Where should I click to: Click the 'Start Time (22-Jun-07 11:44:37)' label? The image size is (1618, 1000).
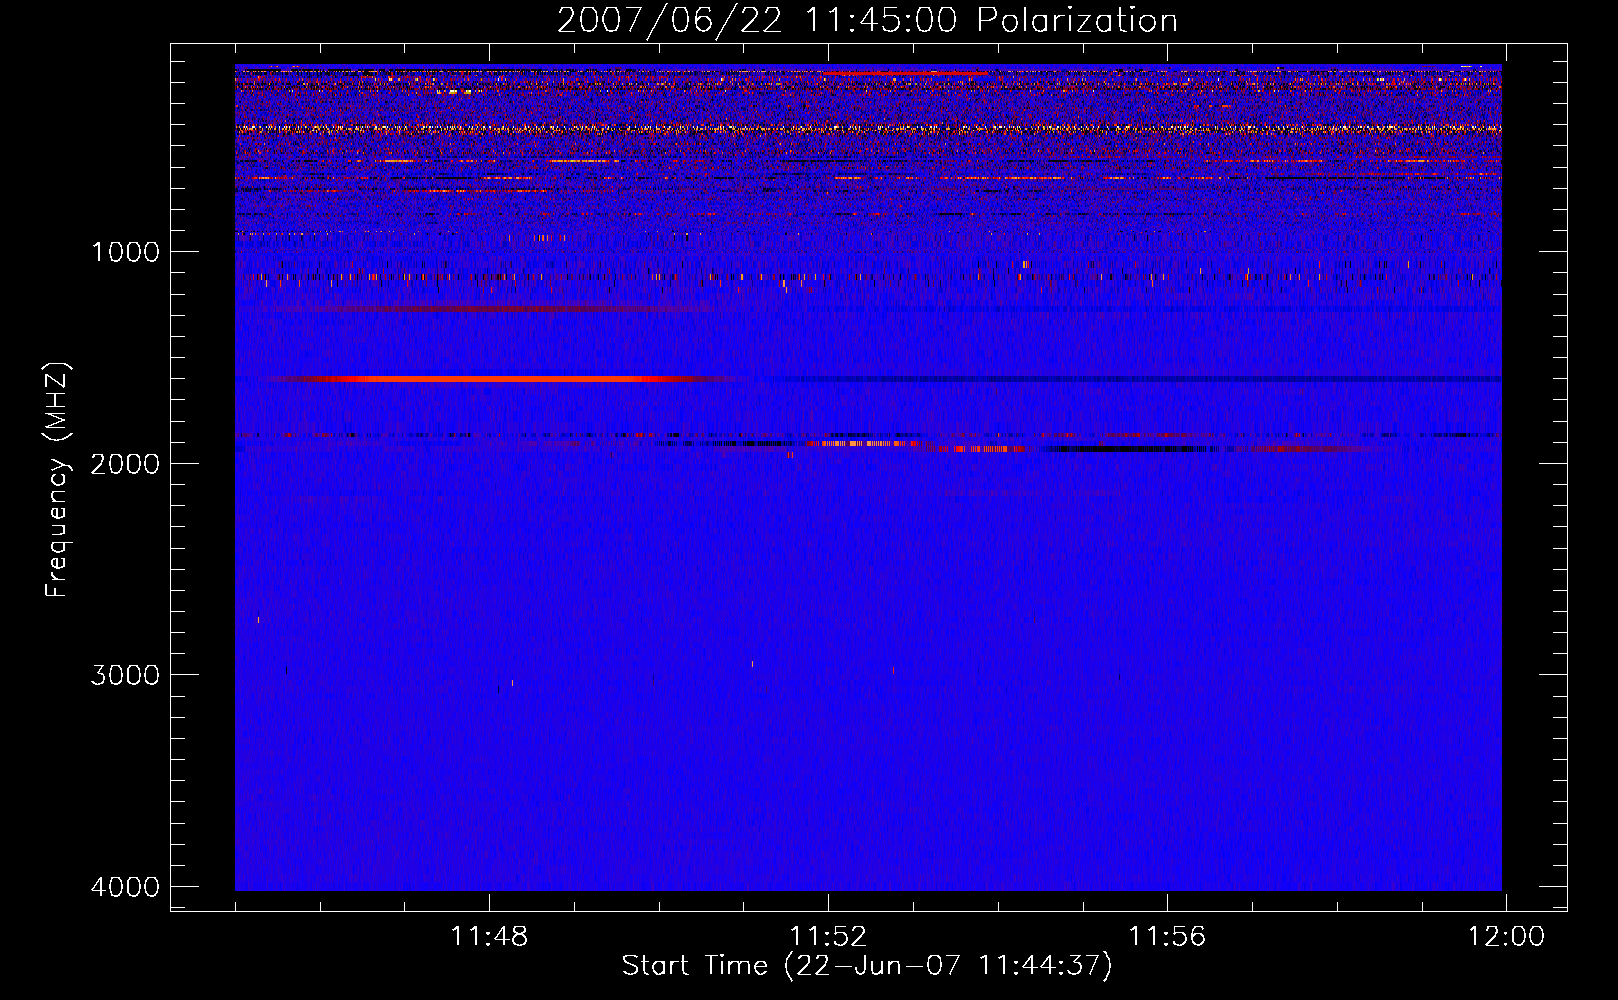pyautogui.click(x=867, y=966)
